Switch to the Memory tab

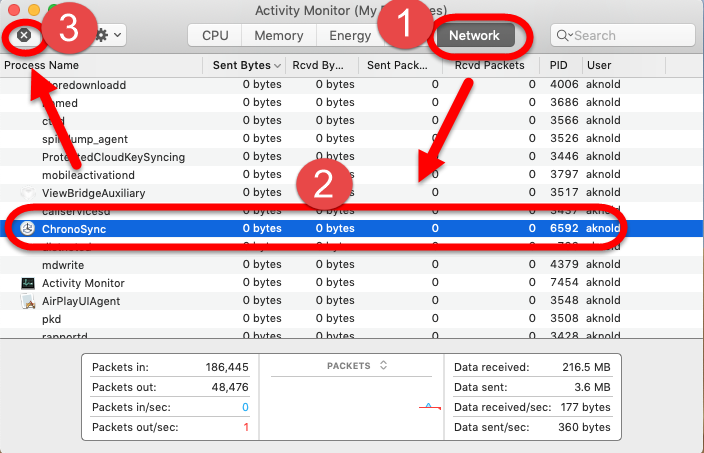pos(278,35)
